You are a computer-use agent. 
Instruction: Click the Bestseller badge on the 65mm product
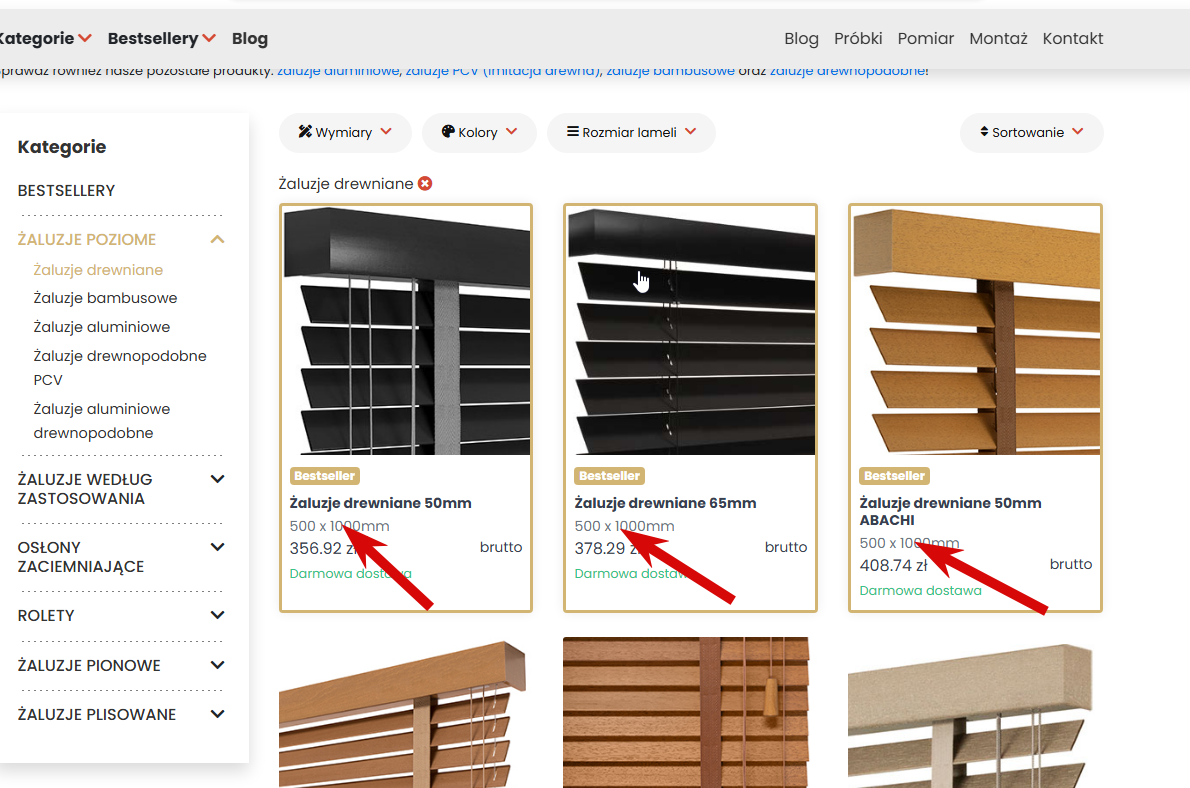click(609, 476)
